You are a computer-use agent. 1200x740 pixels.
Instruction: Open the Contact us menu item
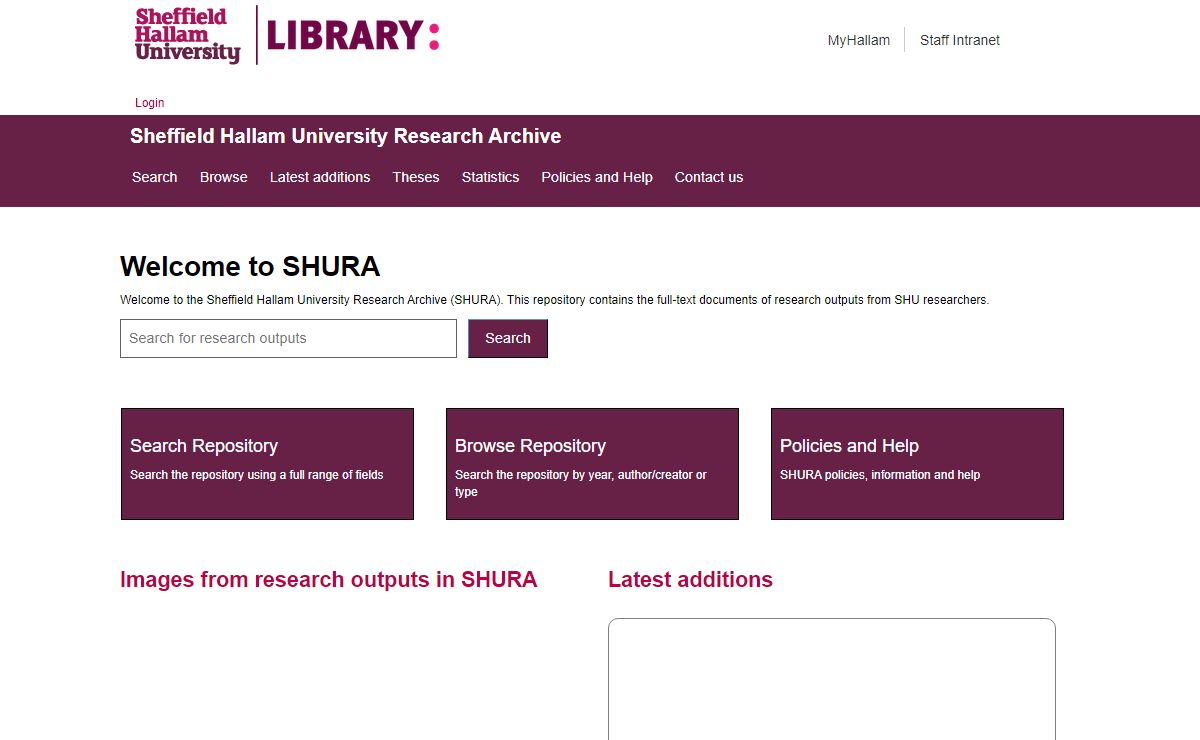click(x=709, y=177)
